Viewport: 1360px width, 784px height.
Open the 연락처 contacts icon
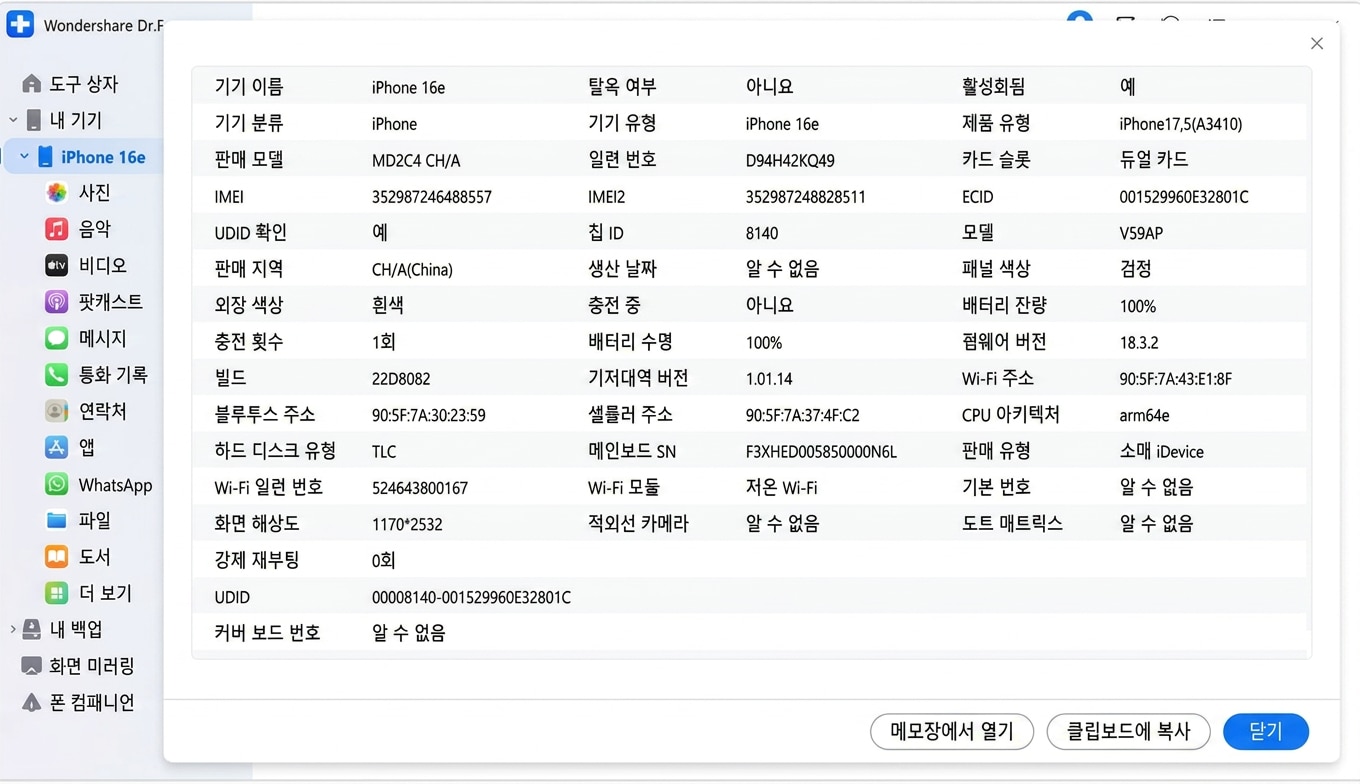coord(57,411)
